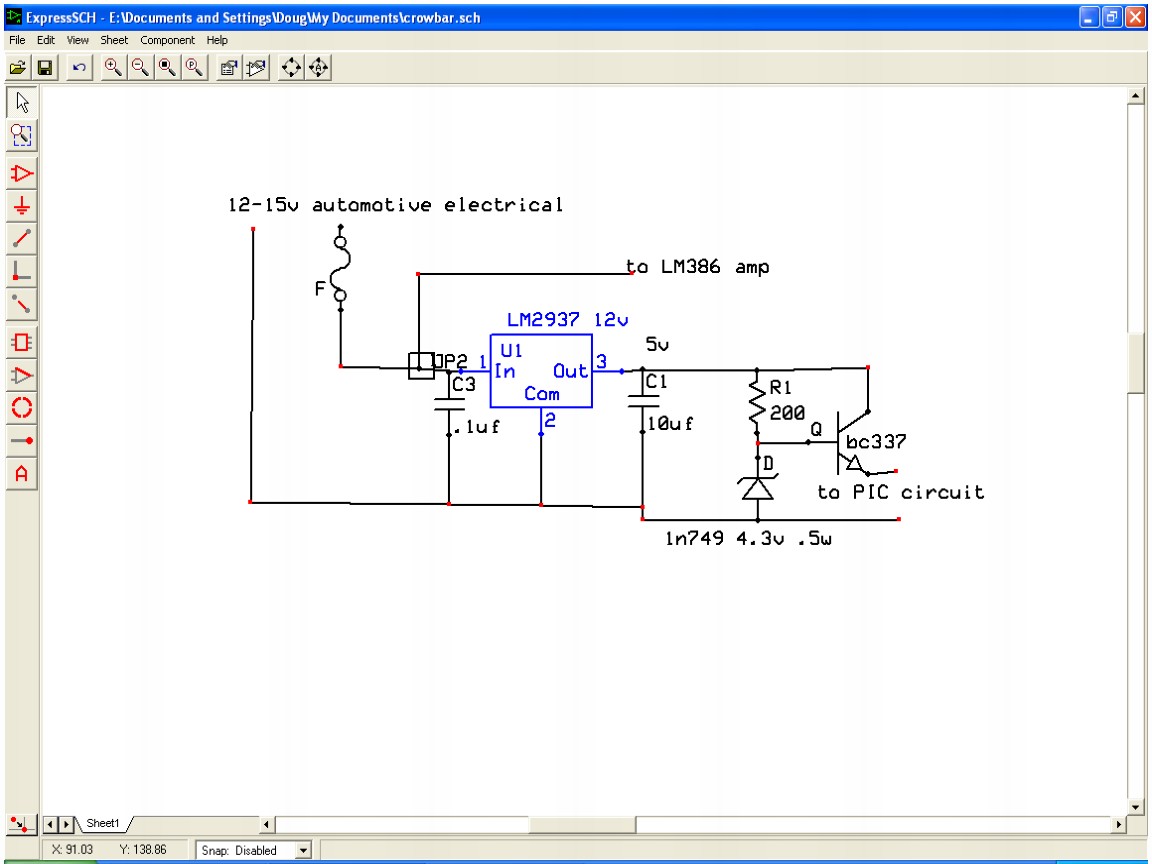Image resolution: width=1152 pixels, height=864 pixels.
Task: Click the horizontal scrollbar thumb
Action: click(x=583, y=824)
